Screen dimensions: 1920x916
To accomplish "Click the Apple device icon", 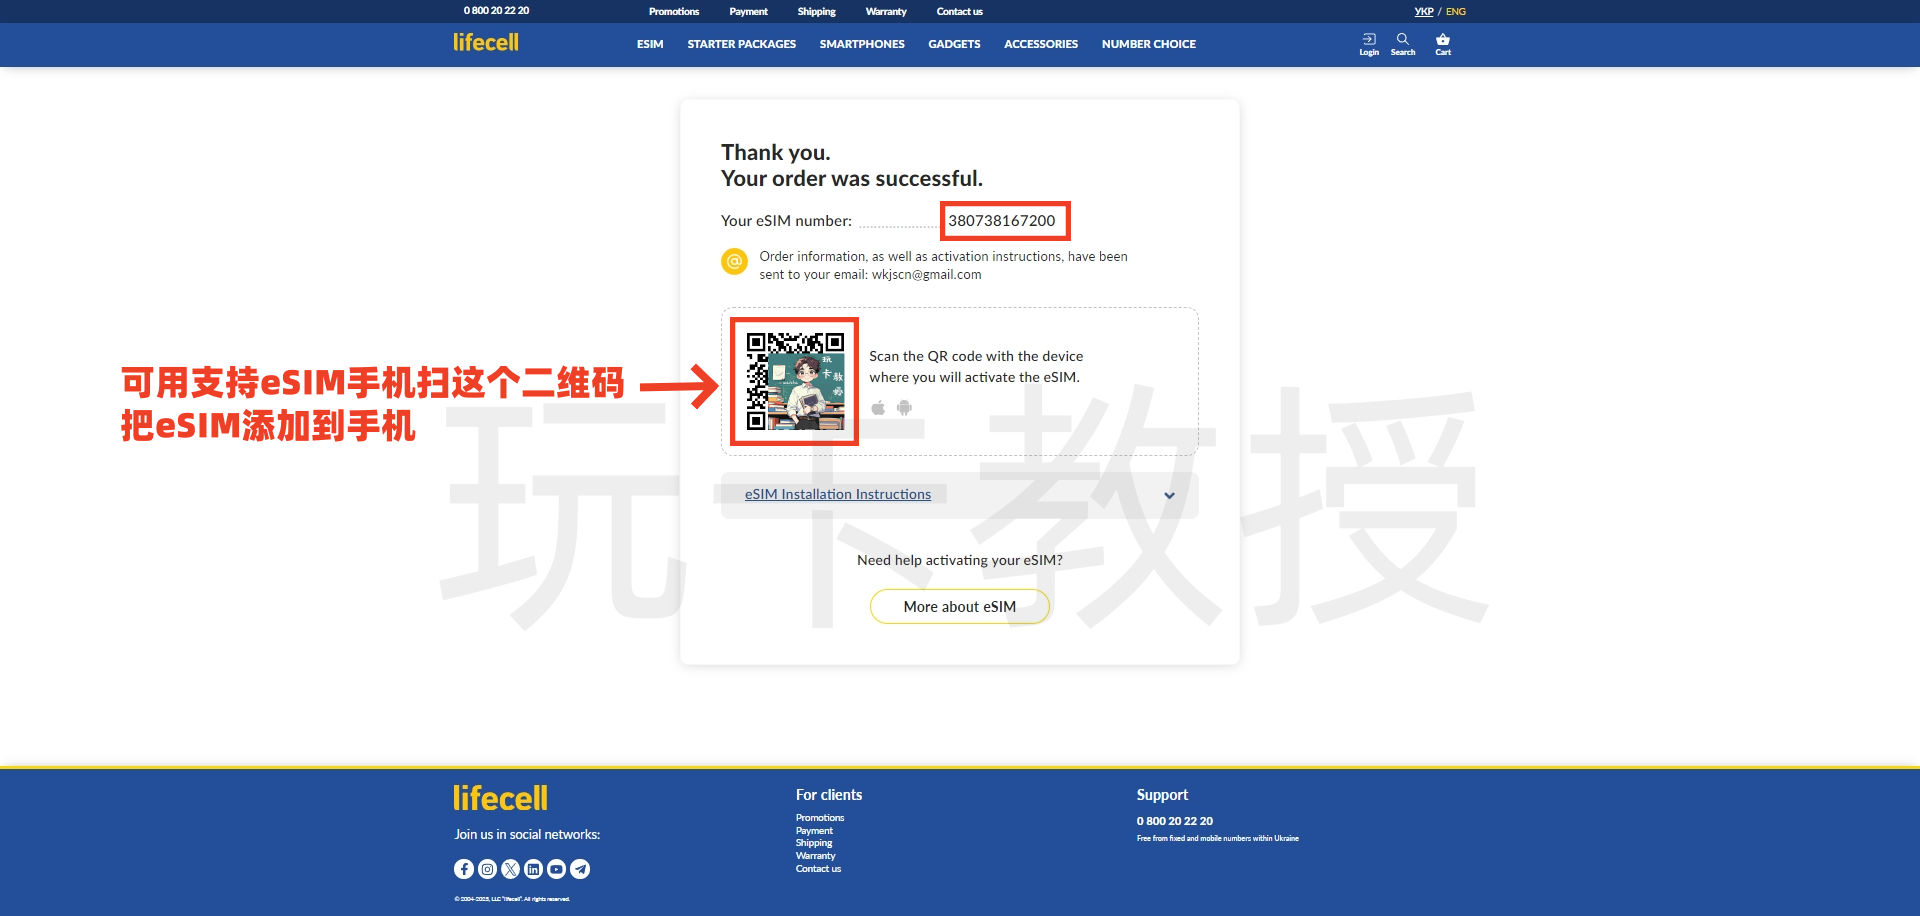I will tap(878, 408).
